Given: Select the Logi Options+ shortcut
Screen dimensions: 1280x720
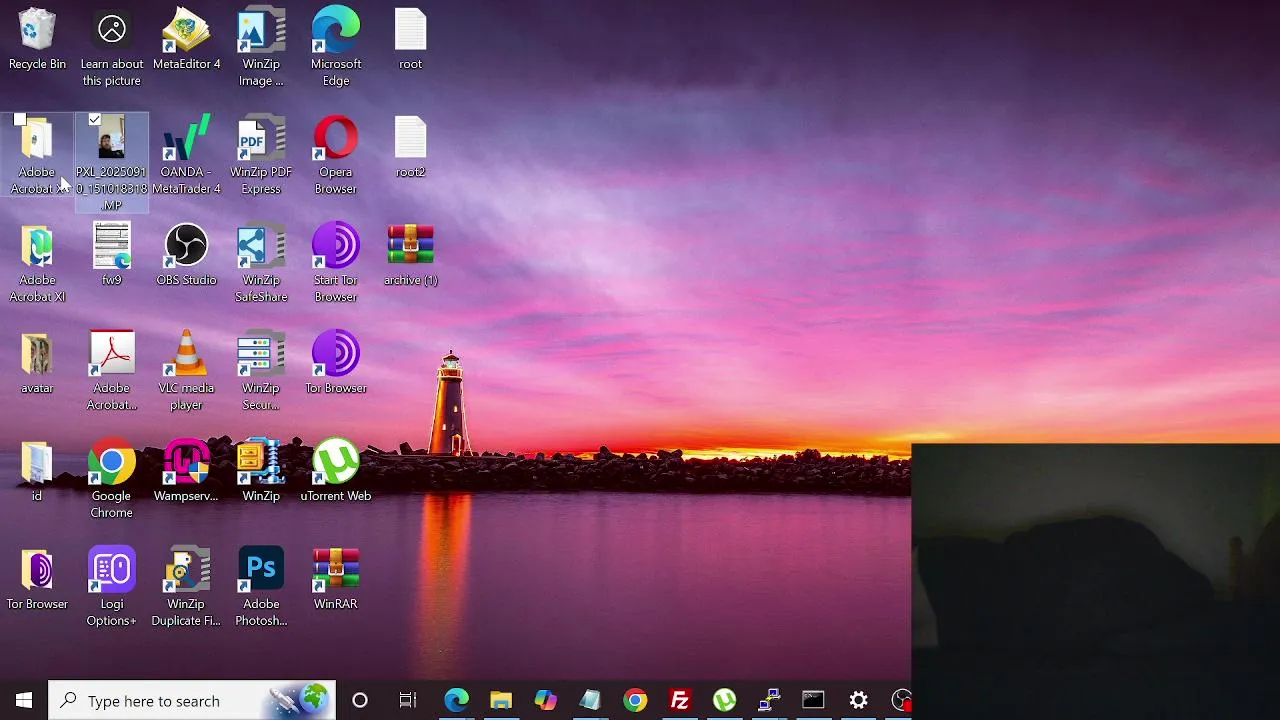Looking at the screenshot, I should click(x=111, y=588).
